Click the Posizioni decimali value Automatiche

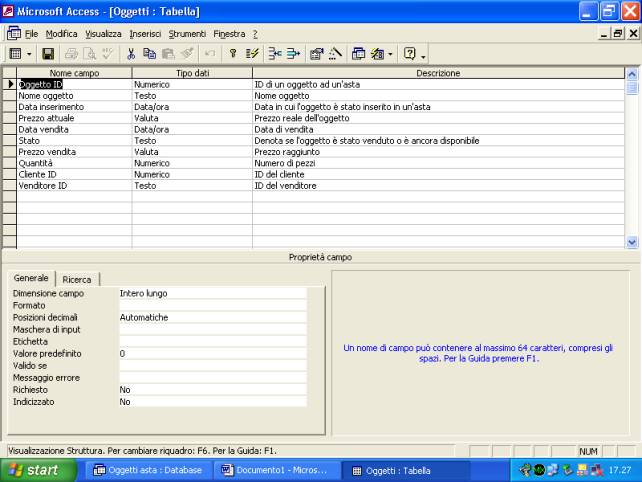tap(212, 317)
